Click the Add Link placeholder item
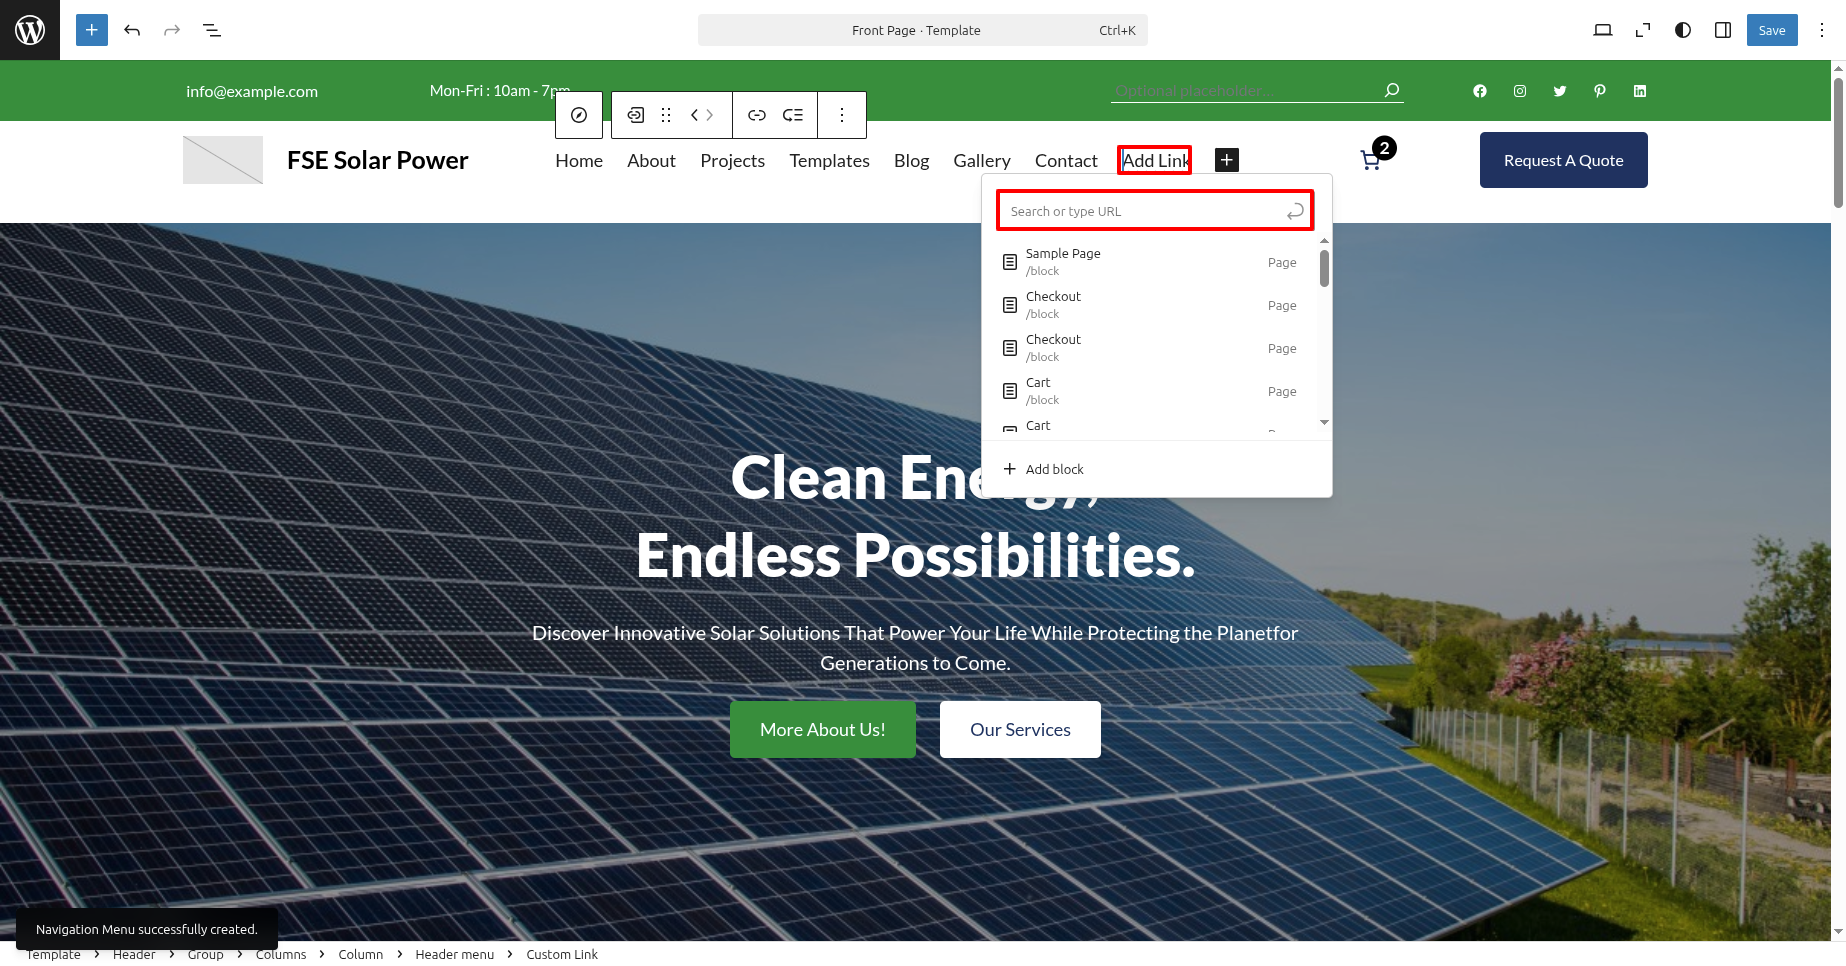1846x966 pixels. pos(1155,160)
